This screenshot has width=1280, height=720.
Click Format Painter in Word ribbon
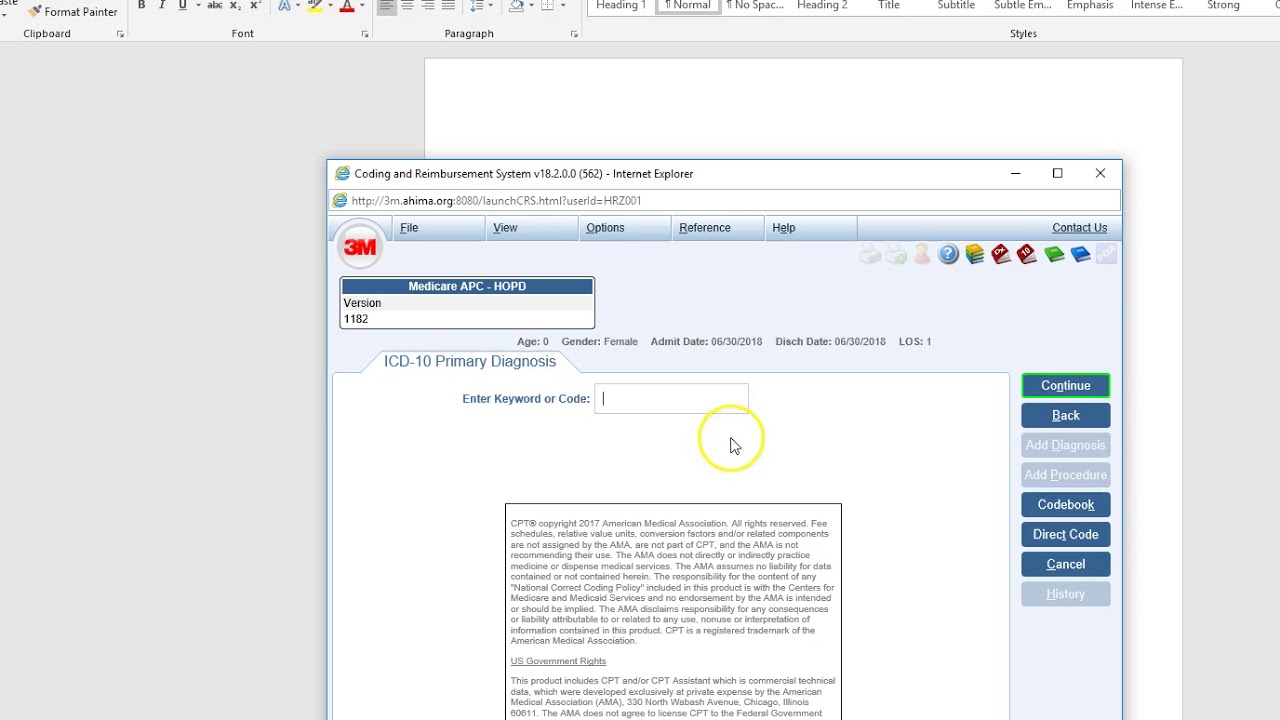click(x=73, y=12)
